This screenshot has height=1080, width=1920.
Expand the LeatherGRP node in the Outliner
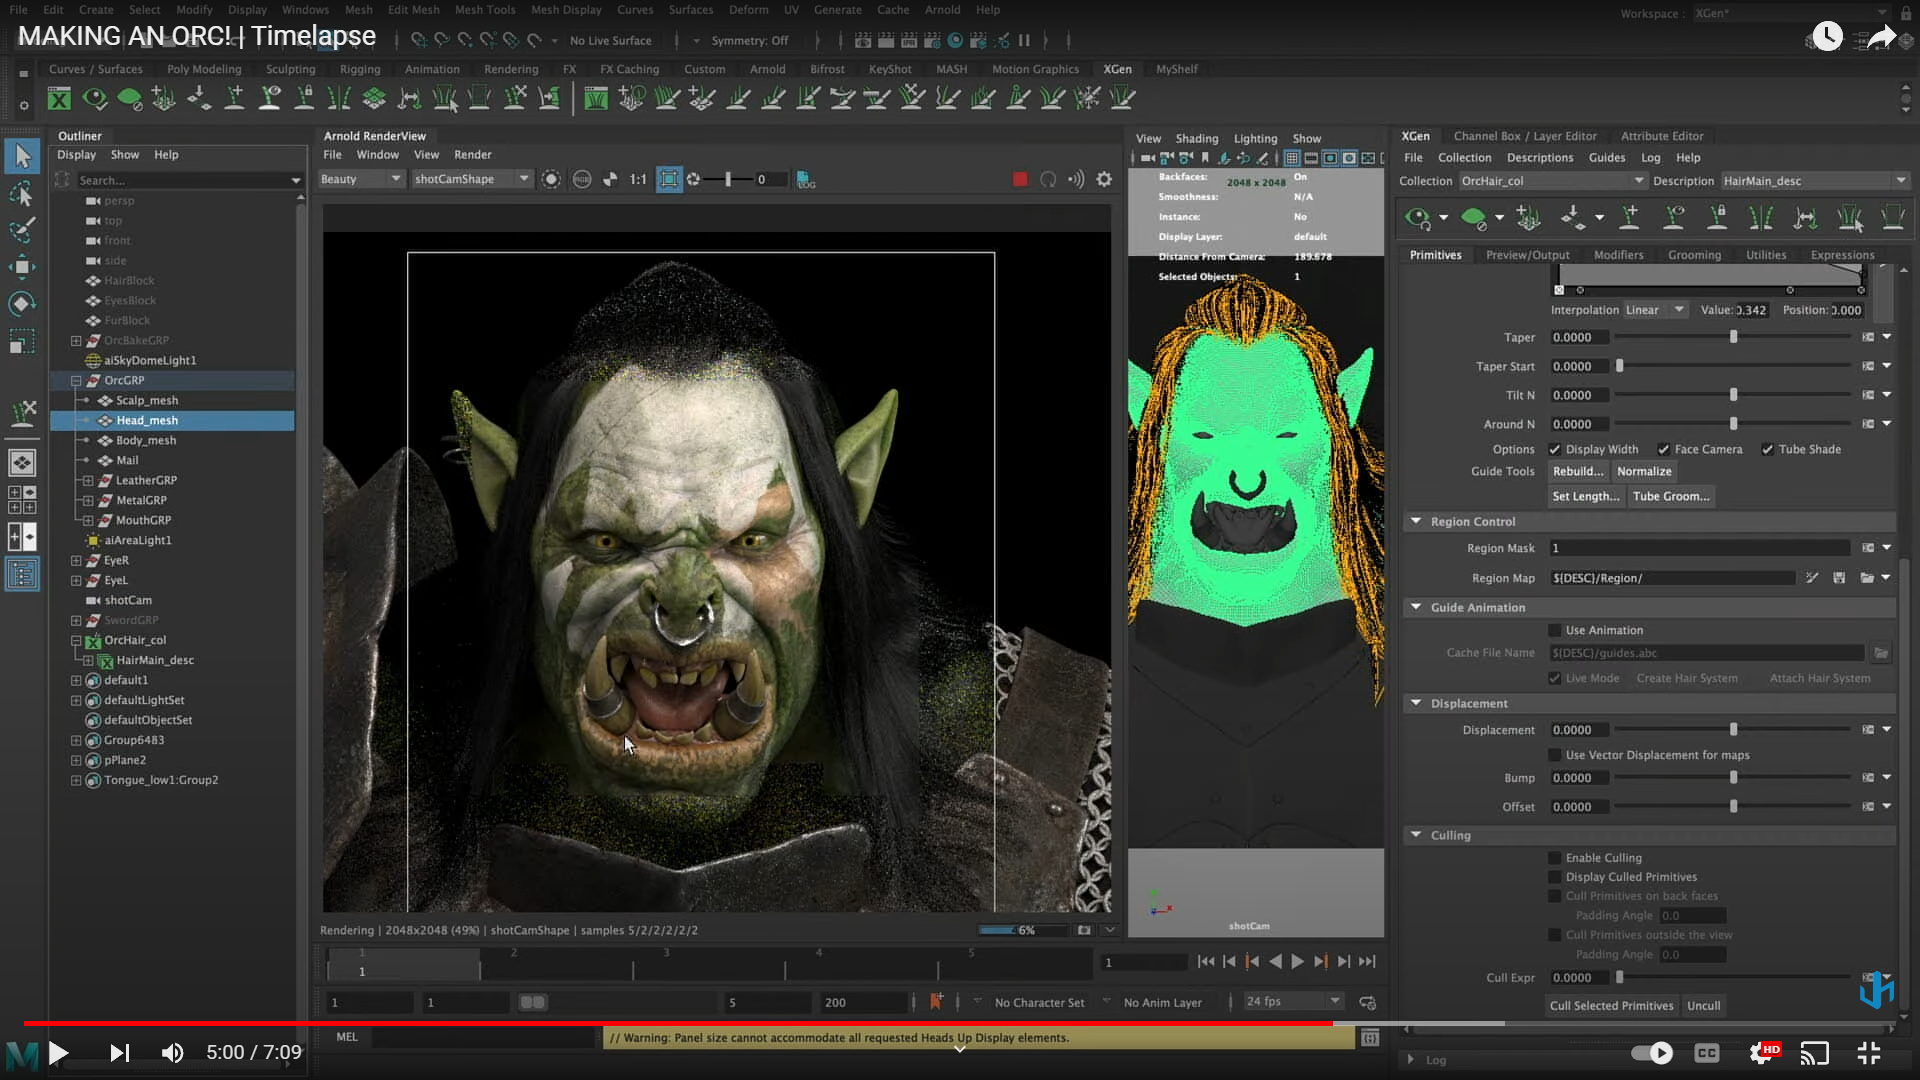point(88,480)
